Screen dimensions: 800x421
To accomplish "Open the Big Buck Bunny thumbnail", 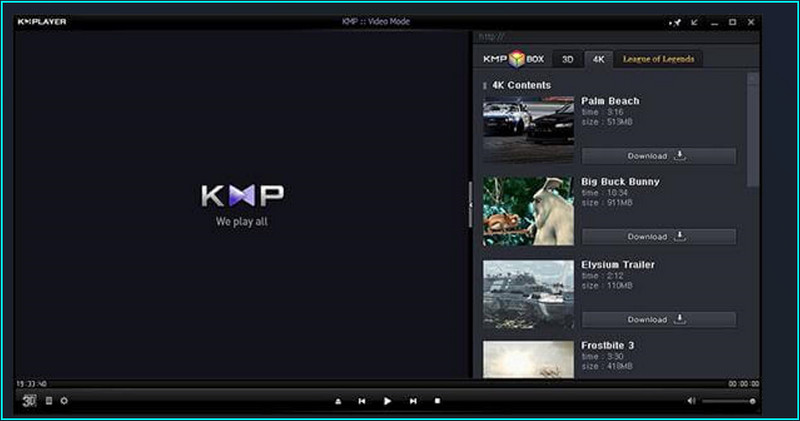I will [x=529, y=211].
